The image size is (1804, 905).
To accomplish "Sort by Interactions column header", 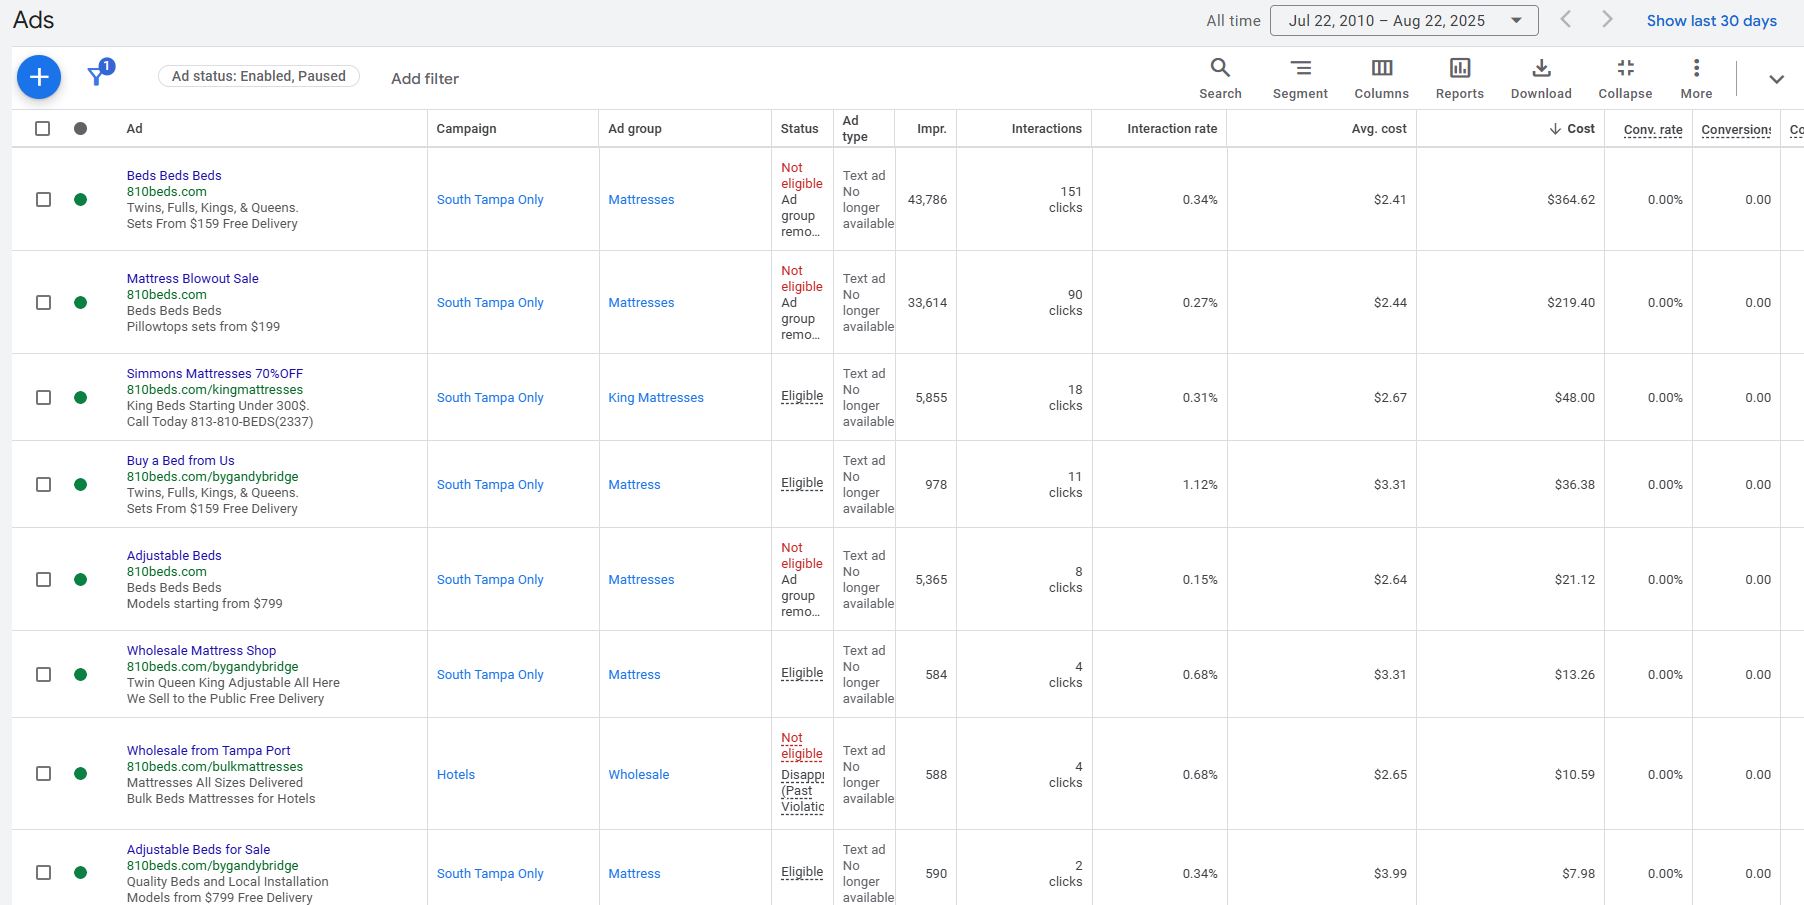I will [x=1046, y=128].
